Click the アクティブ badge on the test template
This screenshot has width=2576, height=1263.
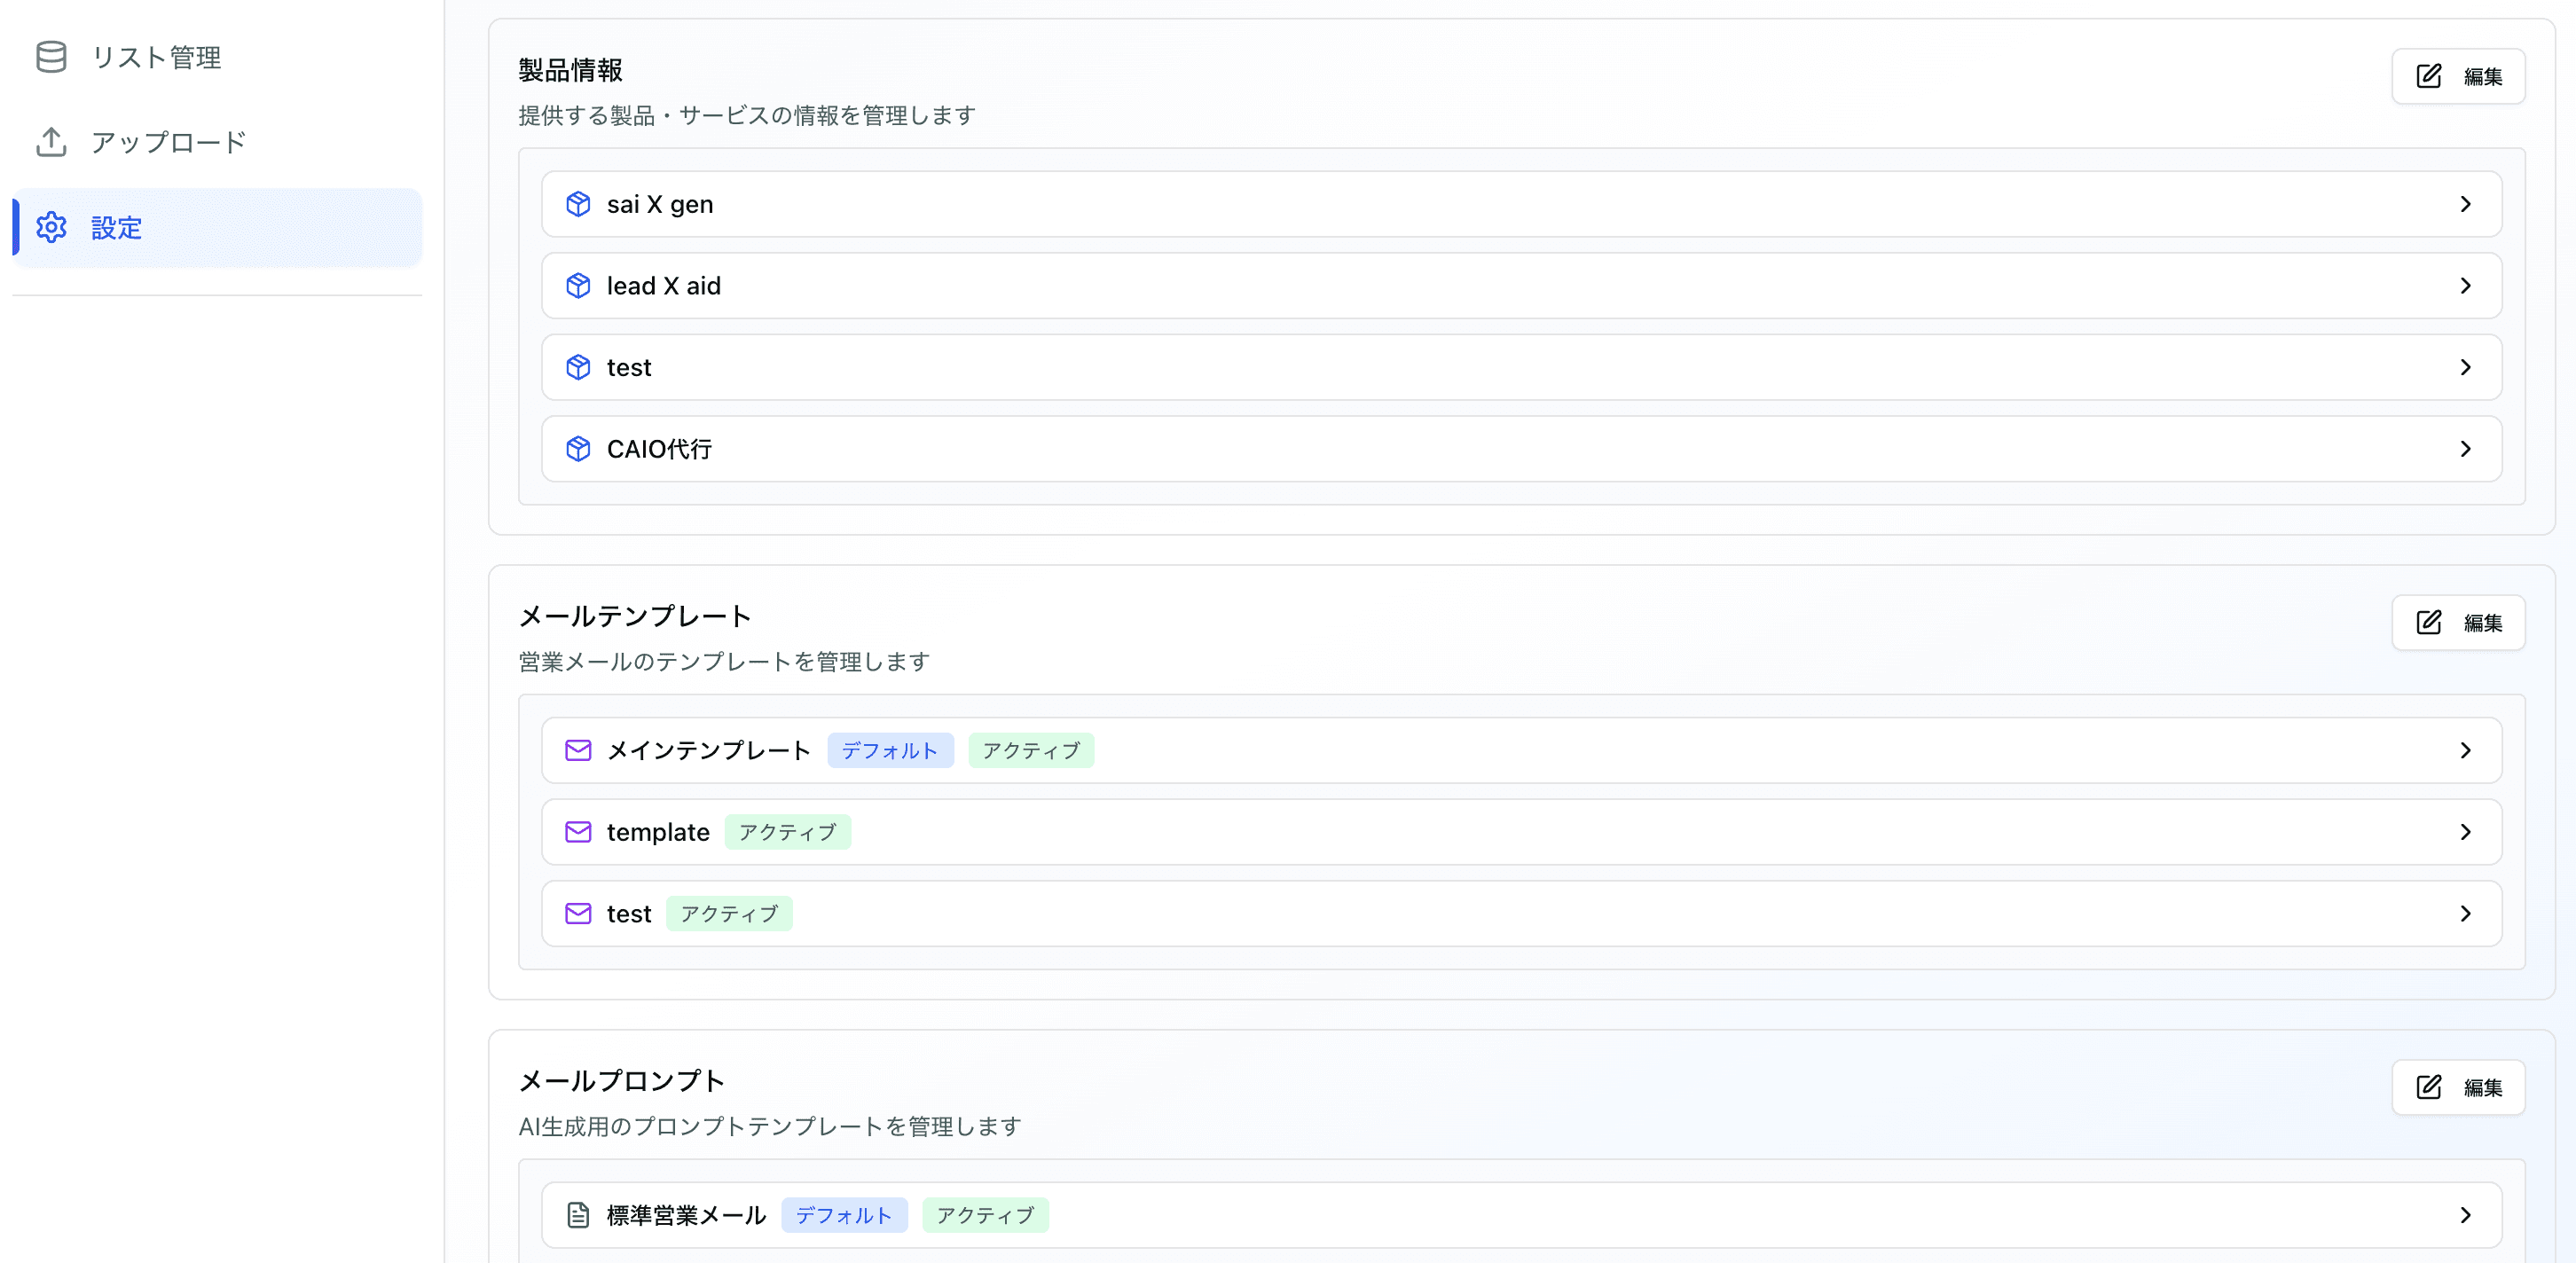click(728, 913)
